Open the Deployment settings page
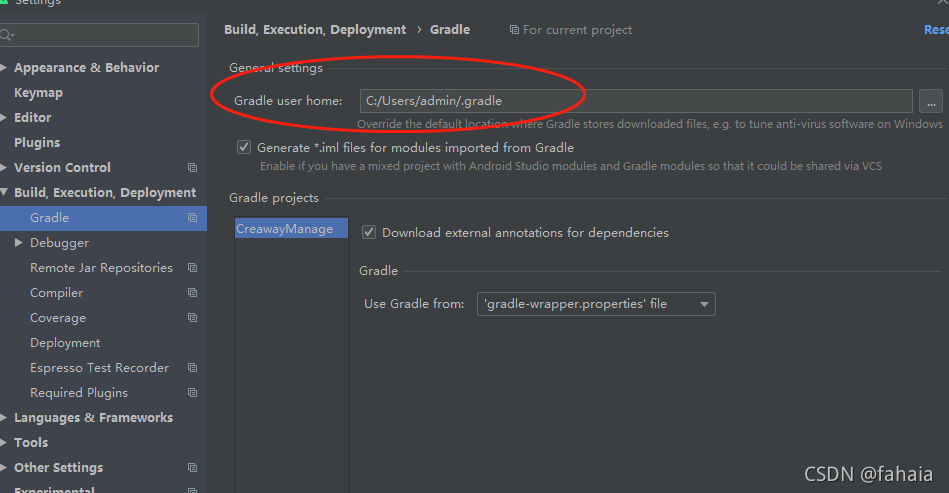 point(65,343)
